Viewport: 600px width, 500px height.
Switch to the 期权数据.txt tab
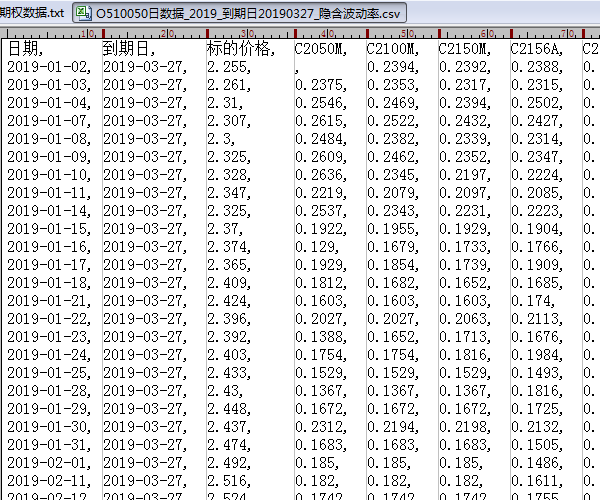coord(32,13)
